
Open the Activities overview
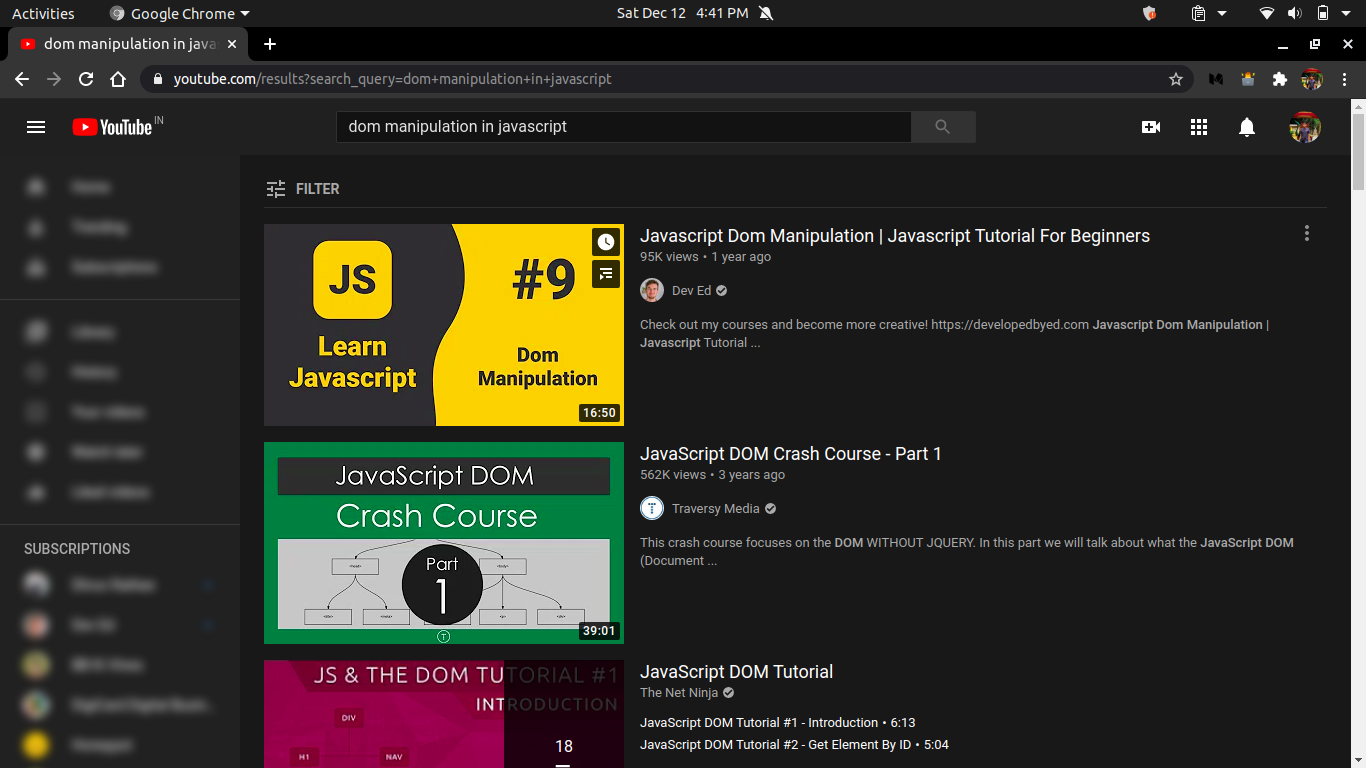(43, 13)
